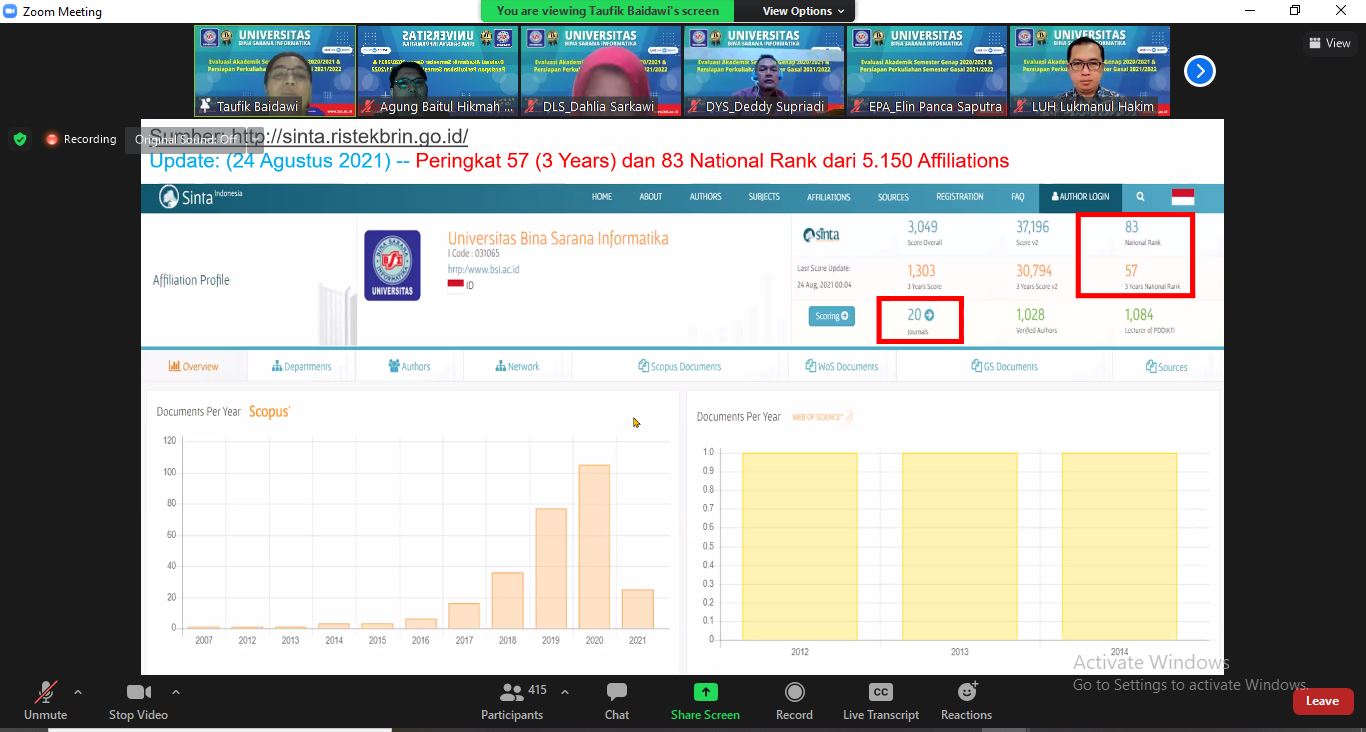
Task: Click the search magnifier icon
Action: pos(1140,197)
